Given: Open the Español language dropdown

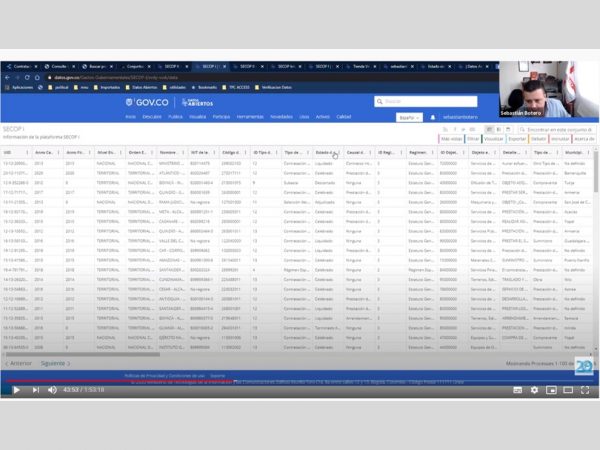Looking at the screenshot, I should click(409, 117).
